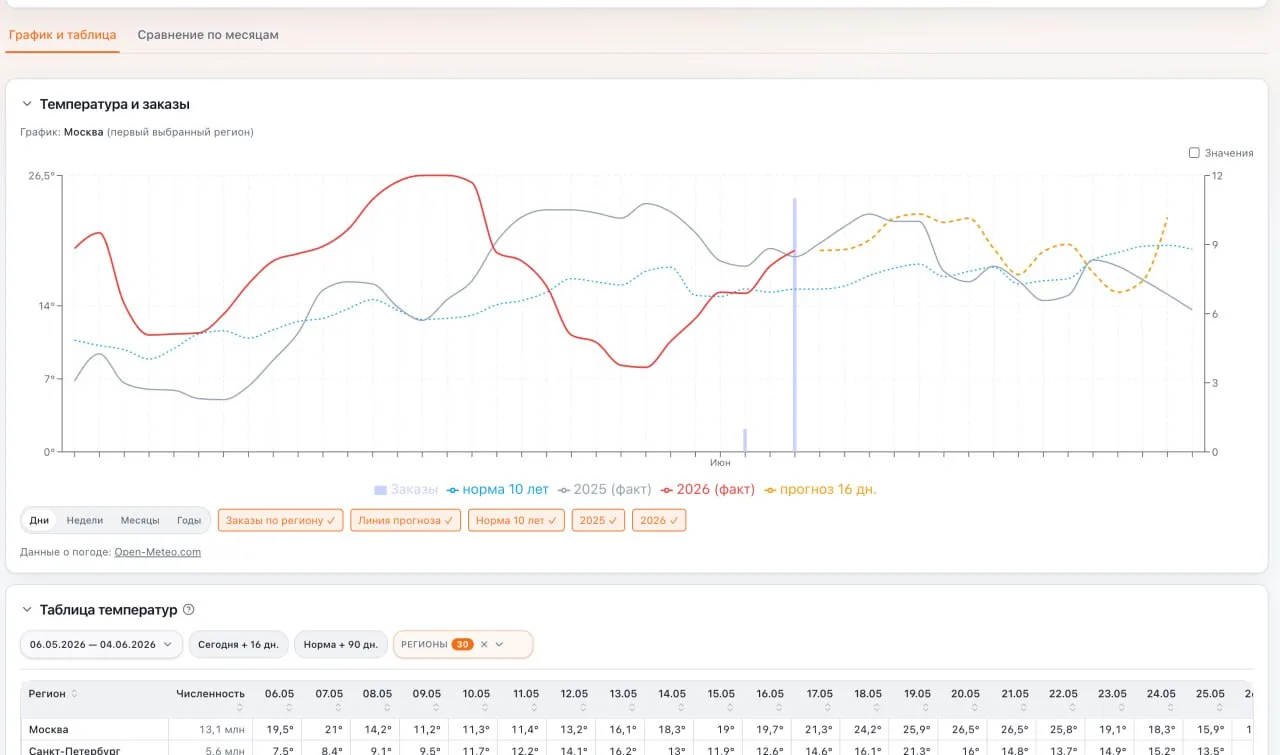
Task: Sort table by Регион column arrows
Action: 75,694
